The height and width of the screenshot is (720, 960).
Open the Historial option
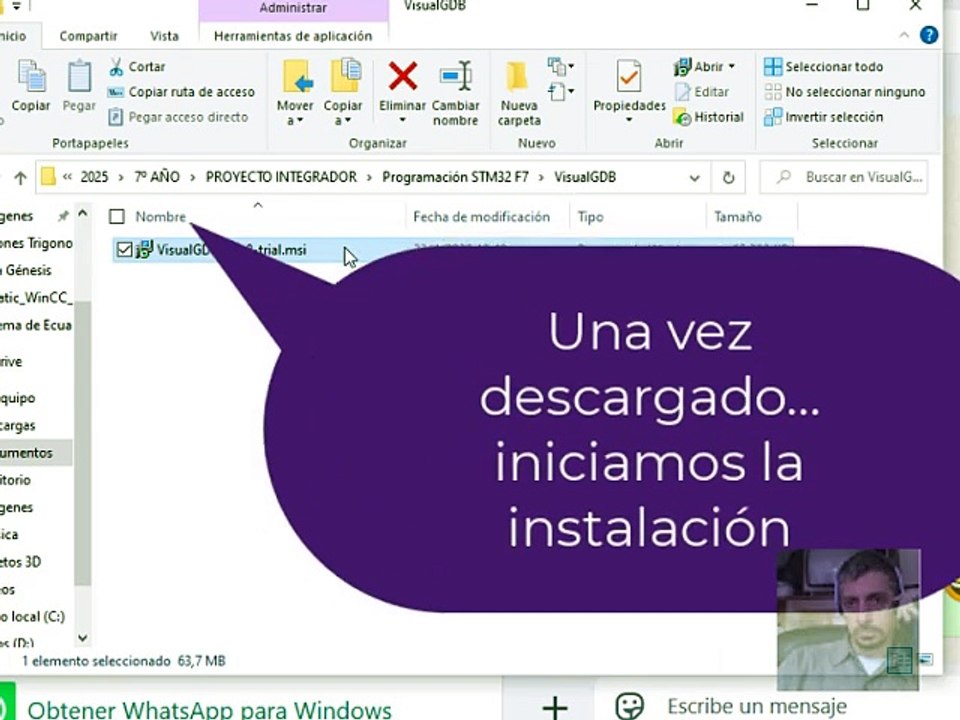[708, 117]
